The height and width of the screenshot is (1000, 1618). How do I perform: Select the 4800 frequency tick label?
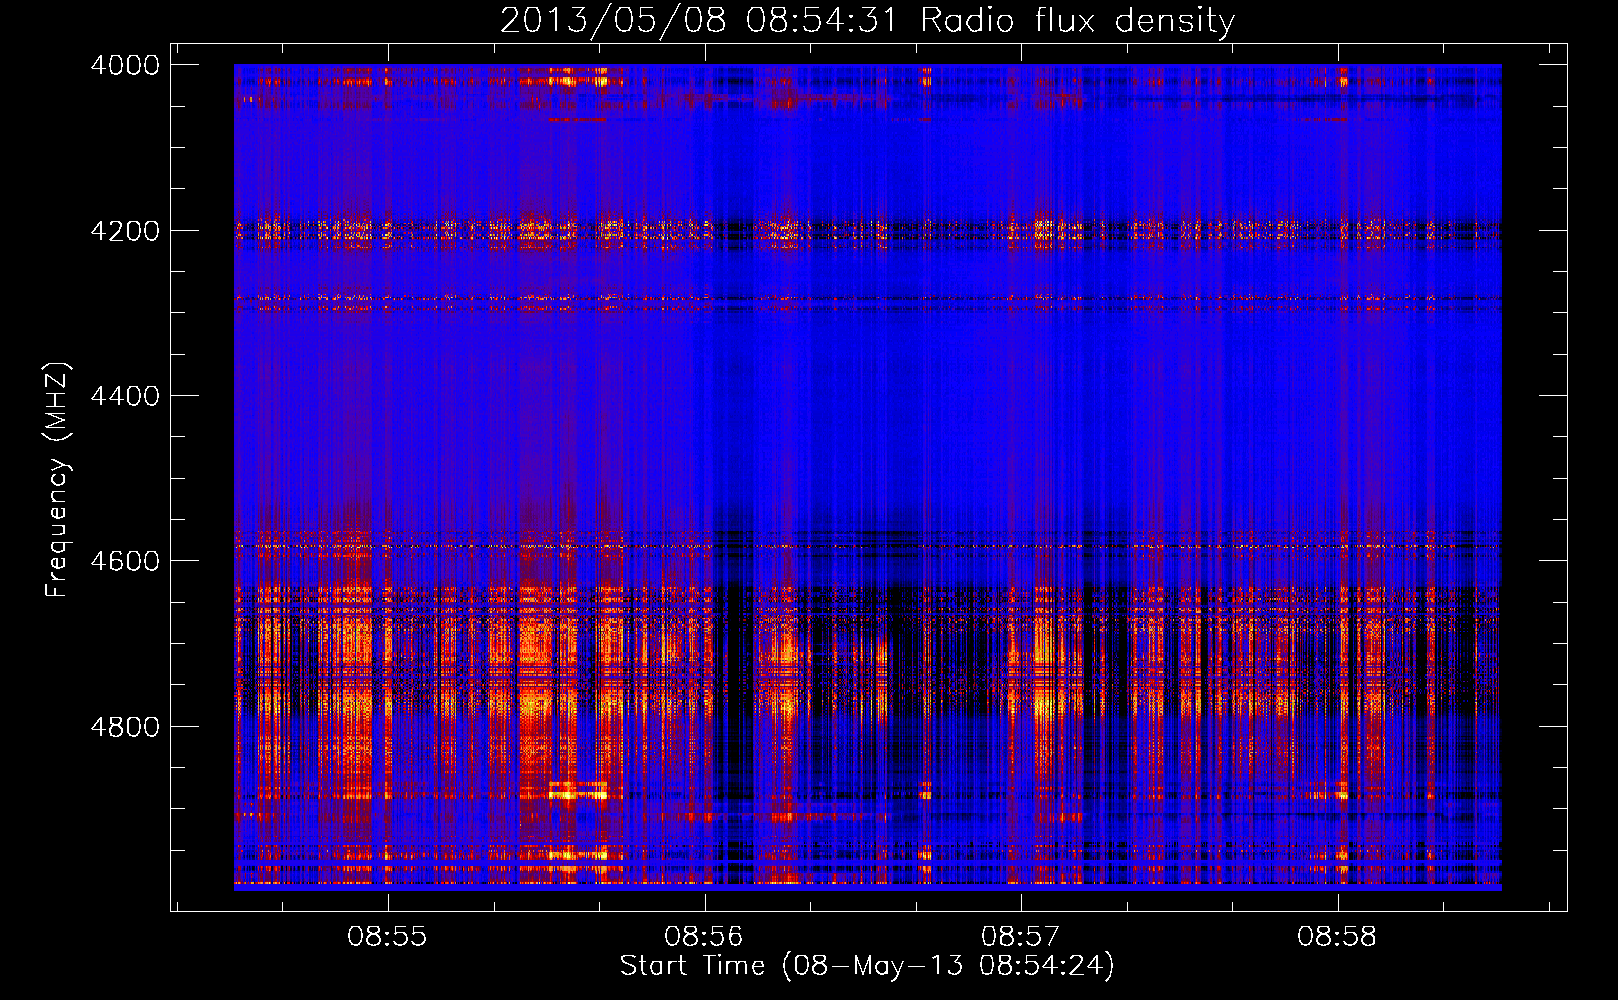(x=125, y=726)
